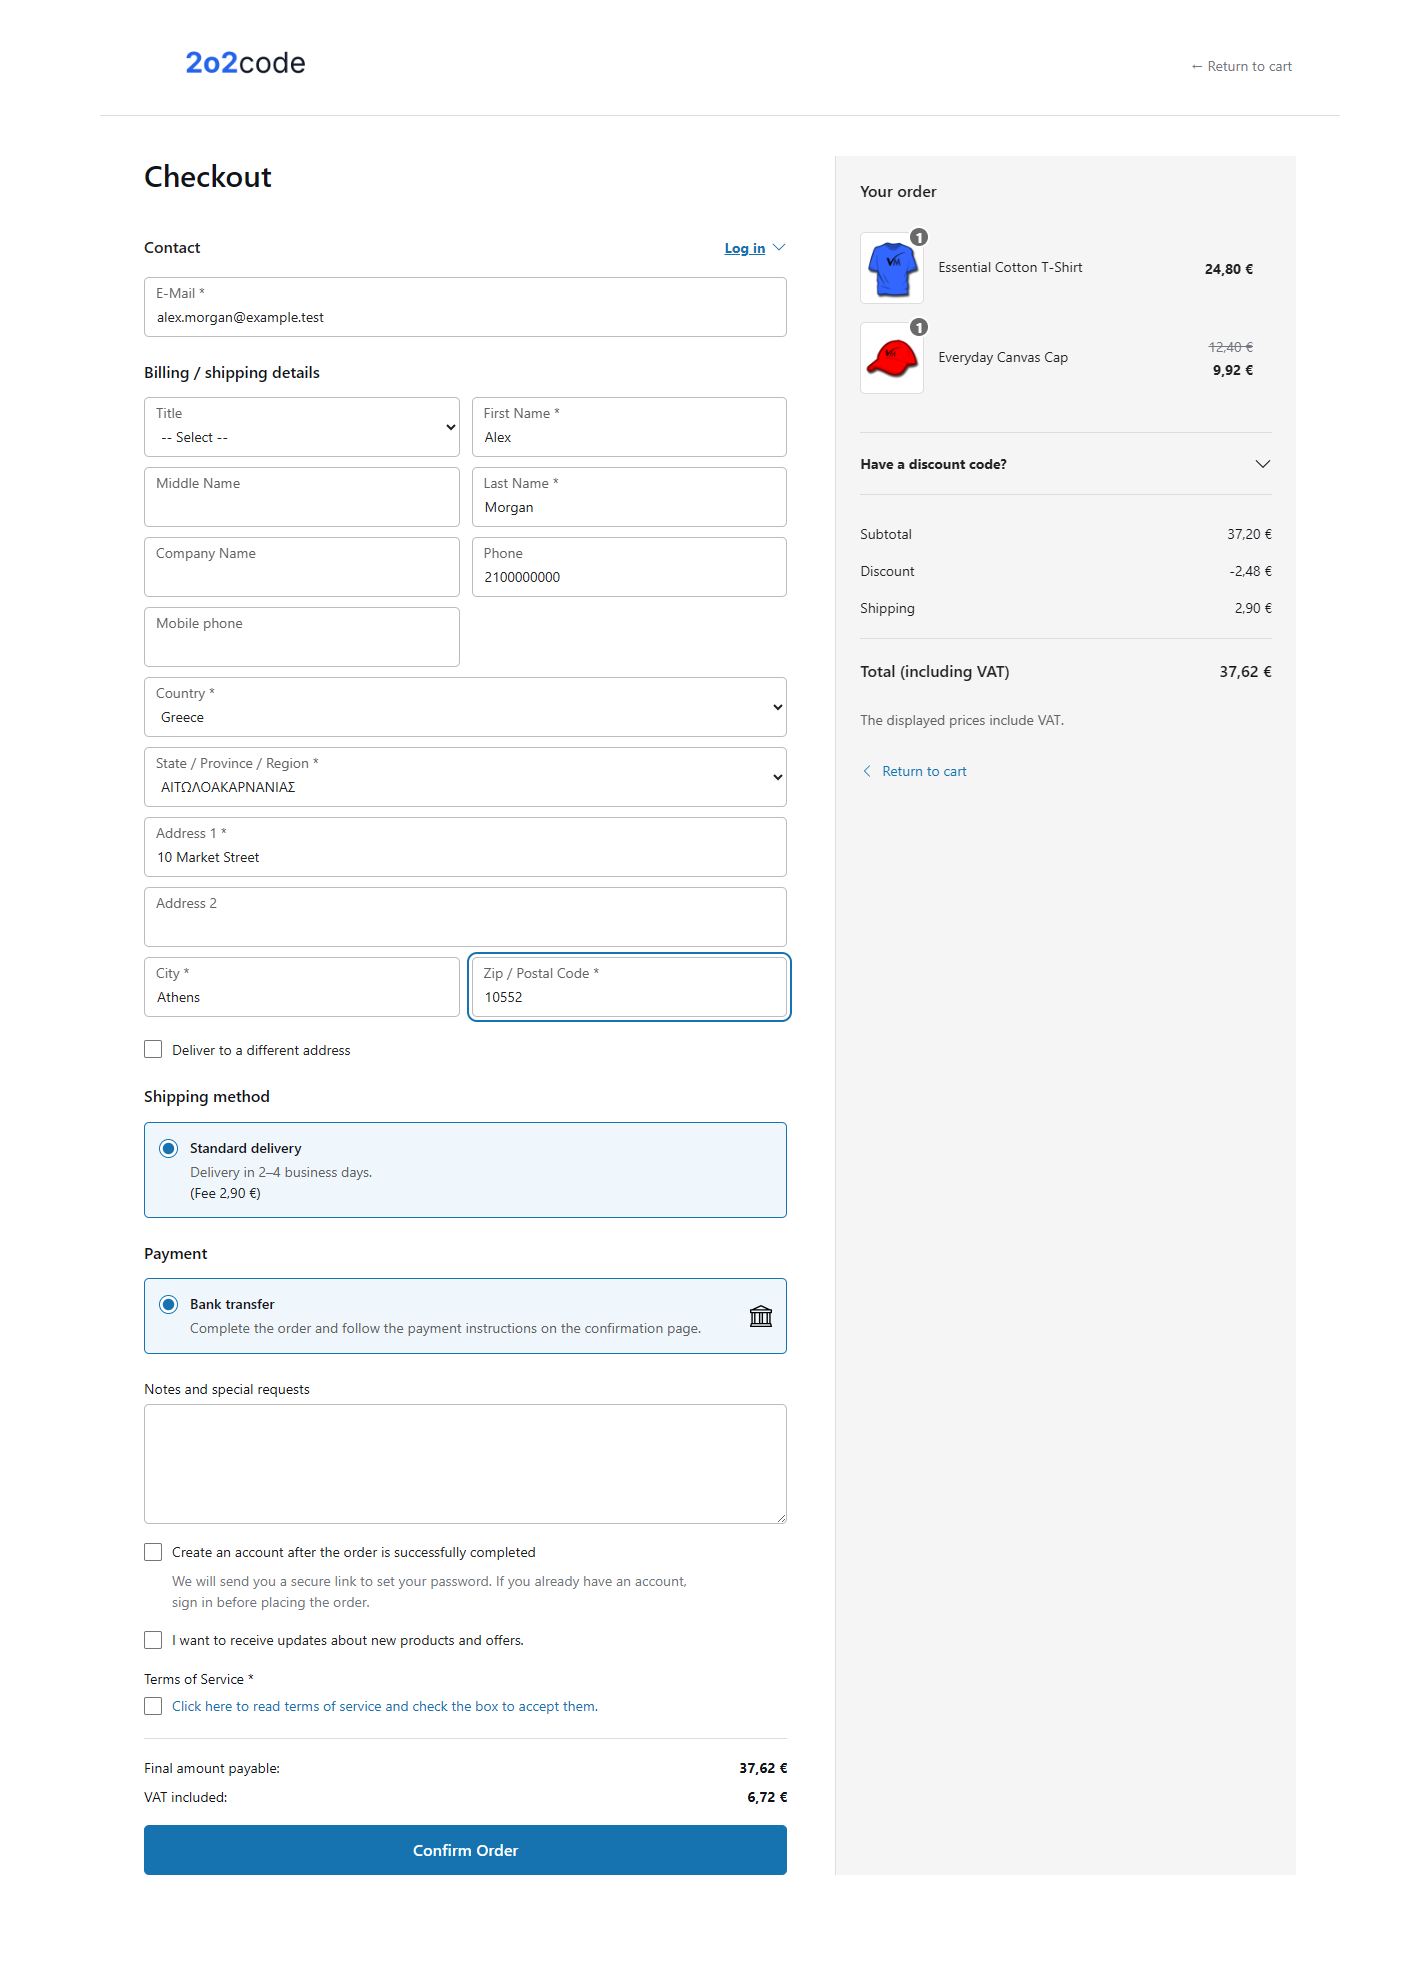Click the Mobile phone field
The image size is (1425, 1986).
click(x=302, y=637)
